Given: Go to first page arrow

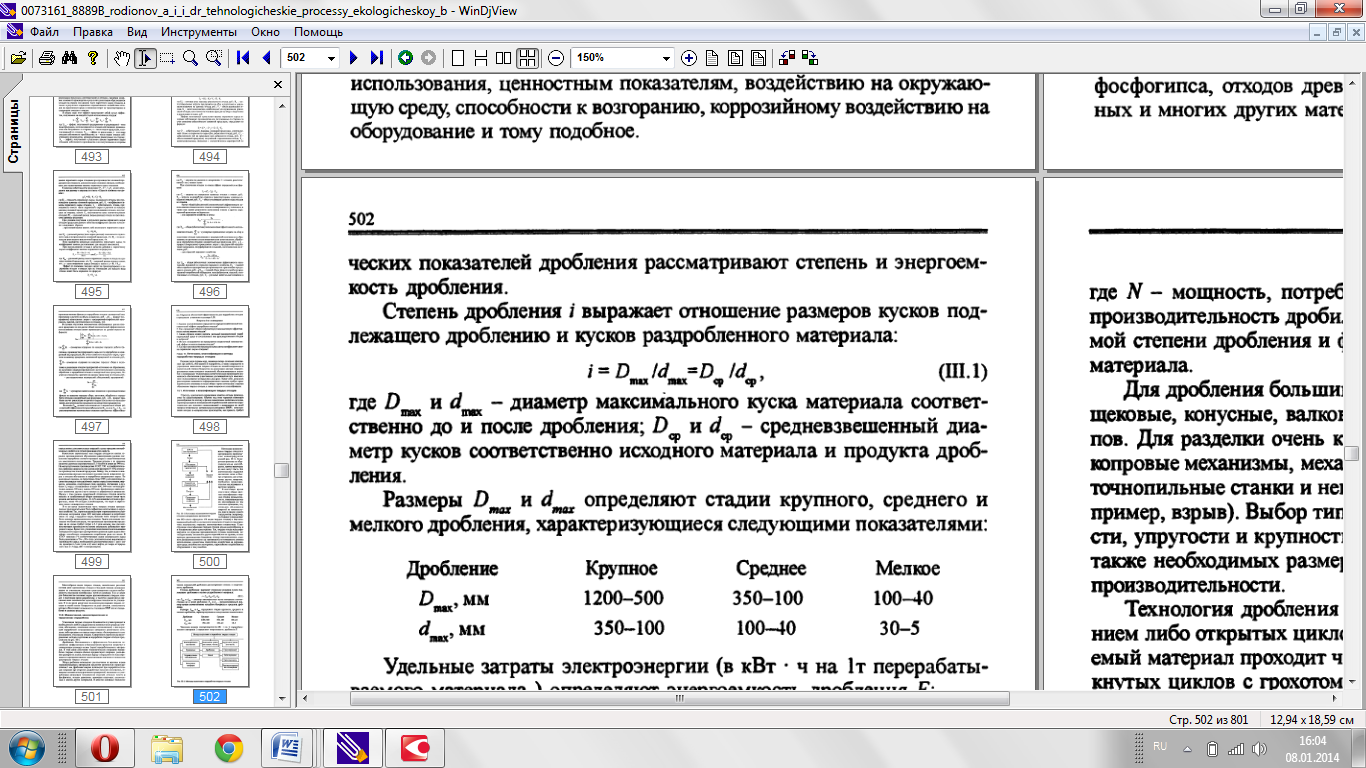Looking at the screenshot, I should [x=243, y=58].
